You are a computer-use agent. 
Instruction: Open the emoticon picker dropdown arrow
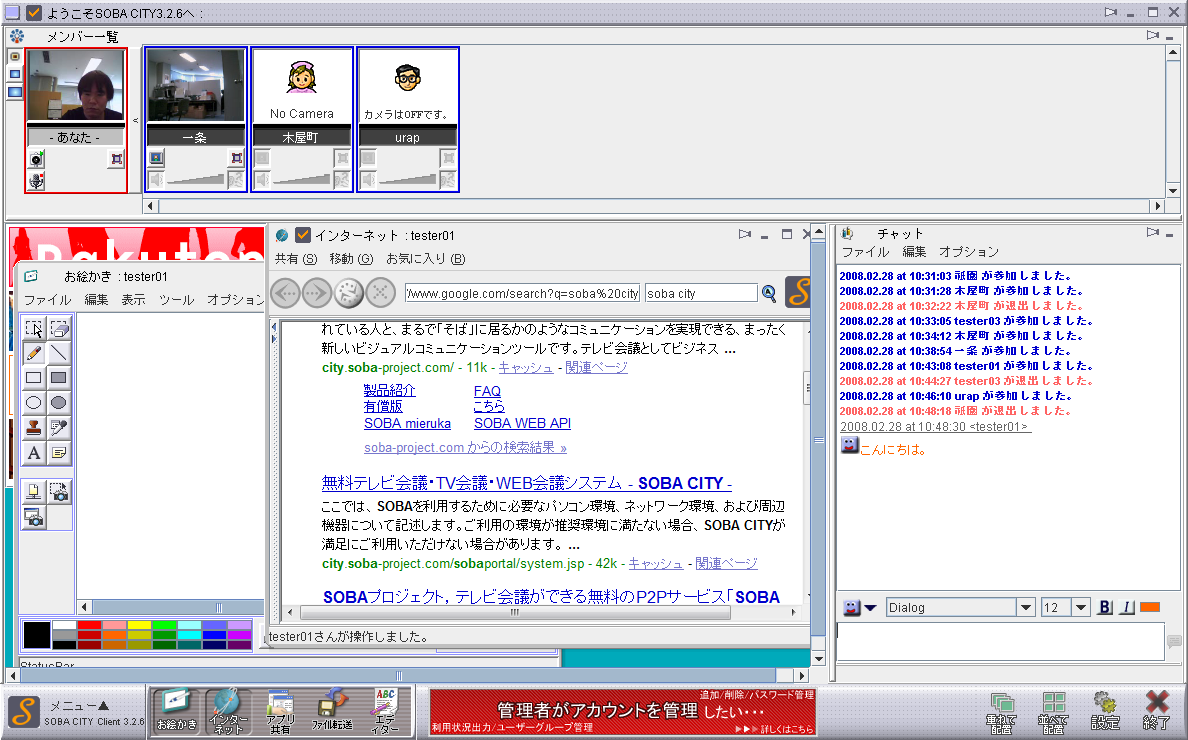[x=871, y=607]
